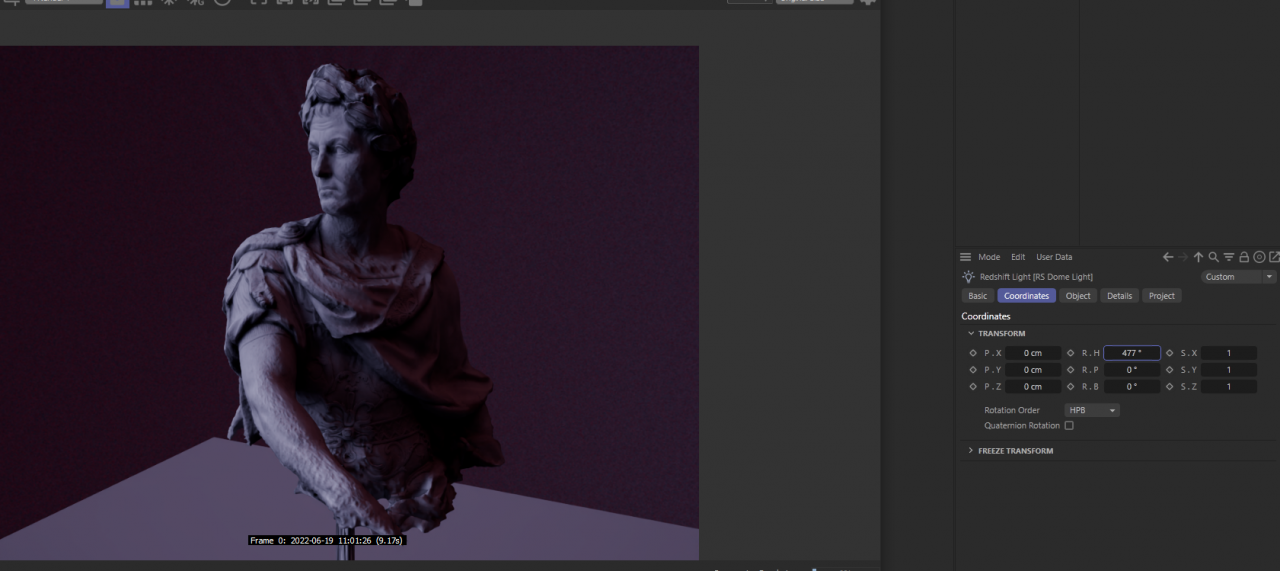1280x571 pixels.
Task: Open the Custom layout dropdown
Action: (1239, 277)
